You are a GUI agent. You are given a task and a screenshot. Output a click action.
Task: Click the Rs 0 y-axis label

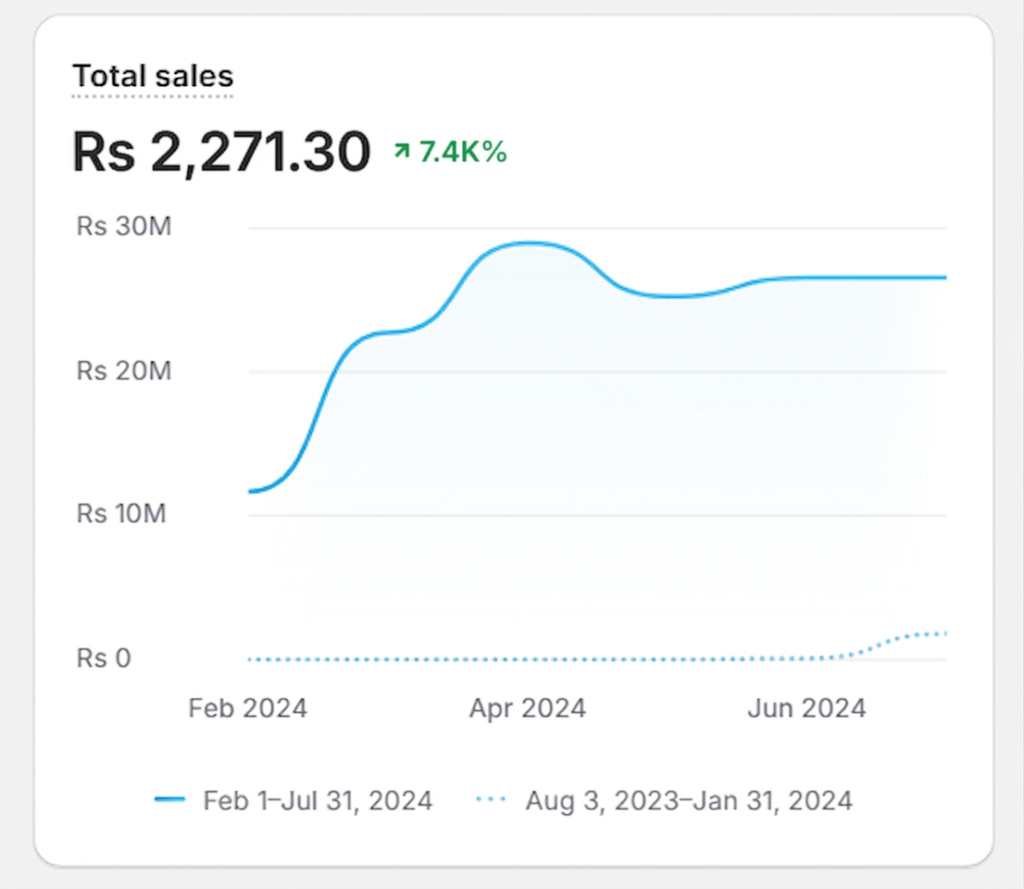(104, 658)
